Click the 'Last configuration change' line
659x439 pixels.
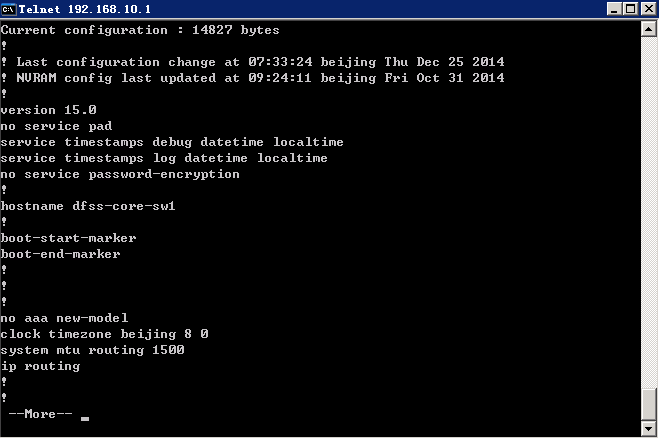pos(253,62)
